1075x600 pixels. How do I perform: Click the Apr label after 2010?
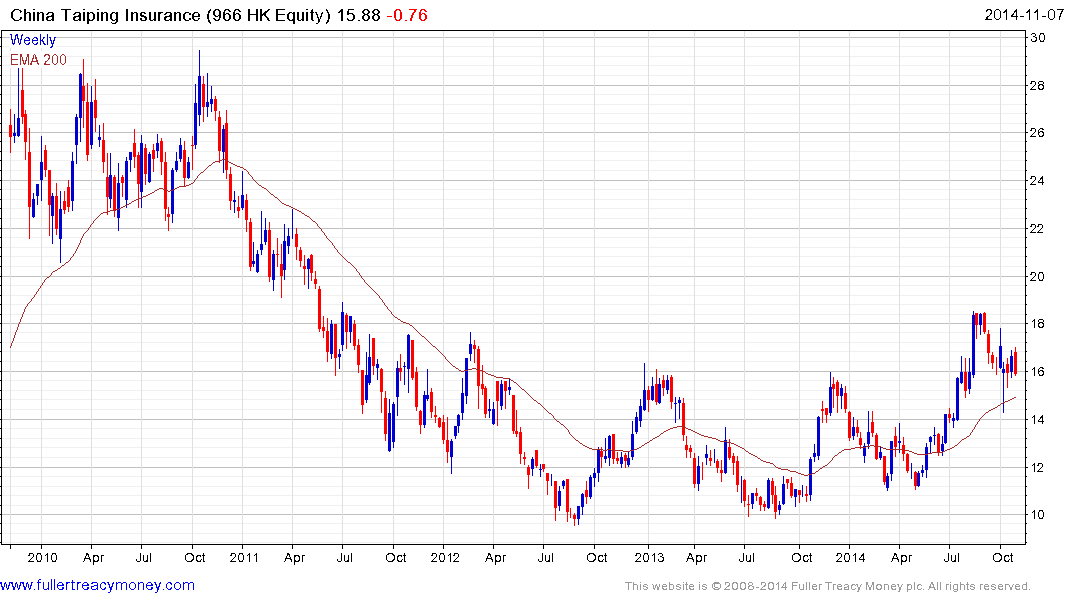tap(93, 557)
